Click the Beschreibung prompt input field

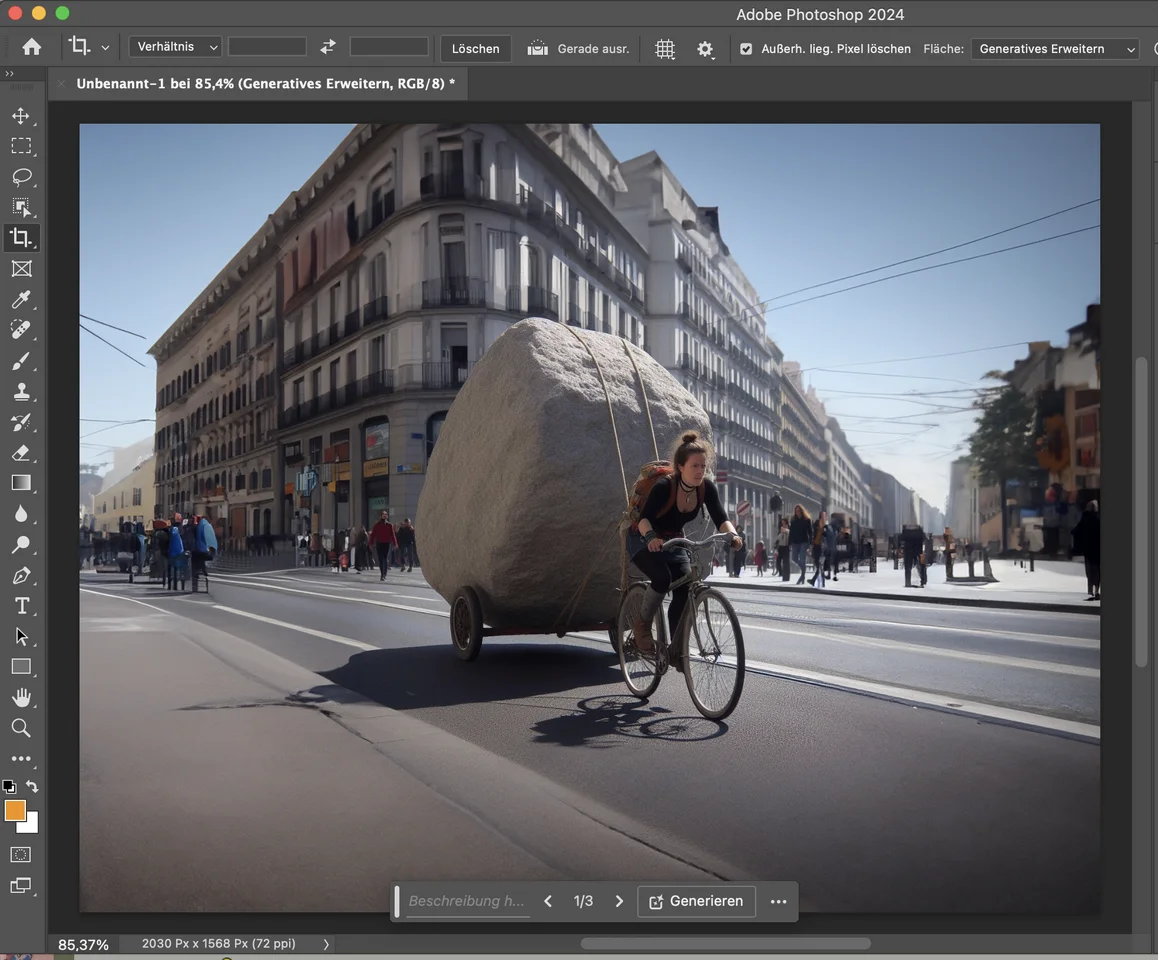tap(466, 901)
